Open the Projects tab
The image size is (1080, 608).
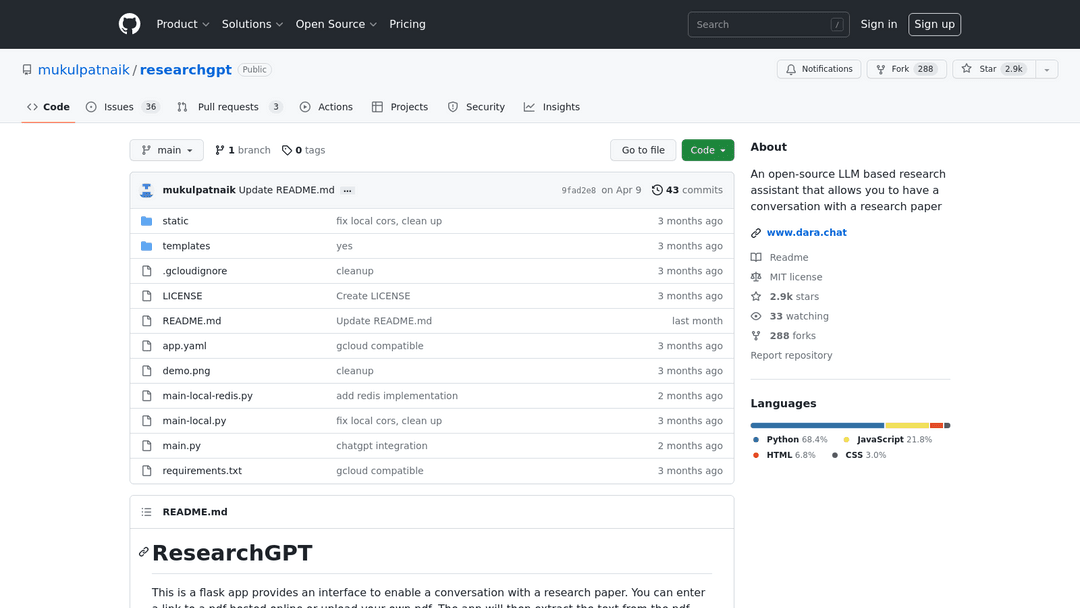[x=399, y=107]
